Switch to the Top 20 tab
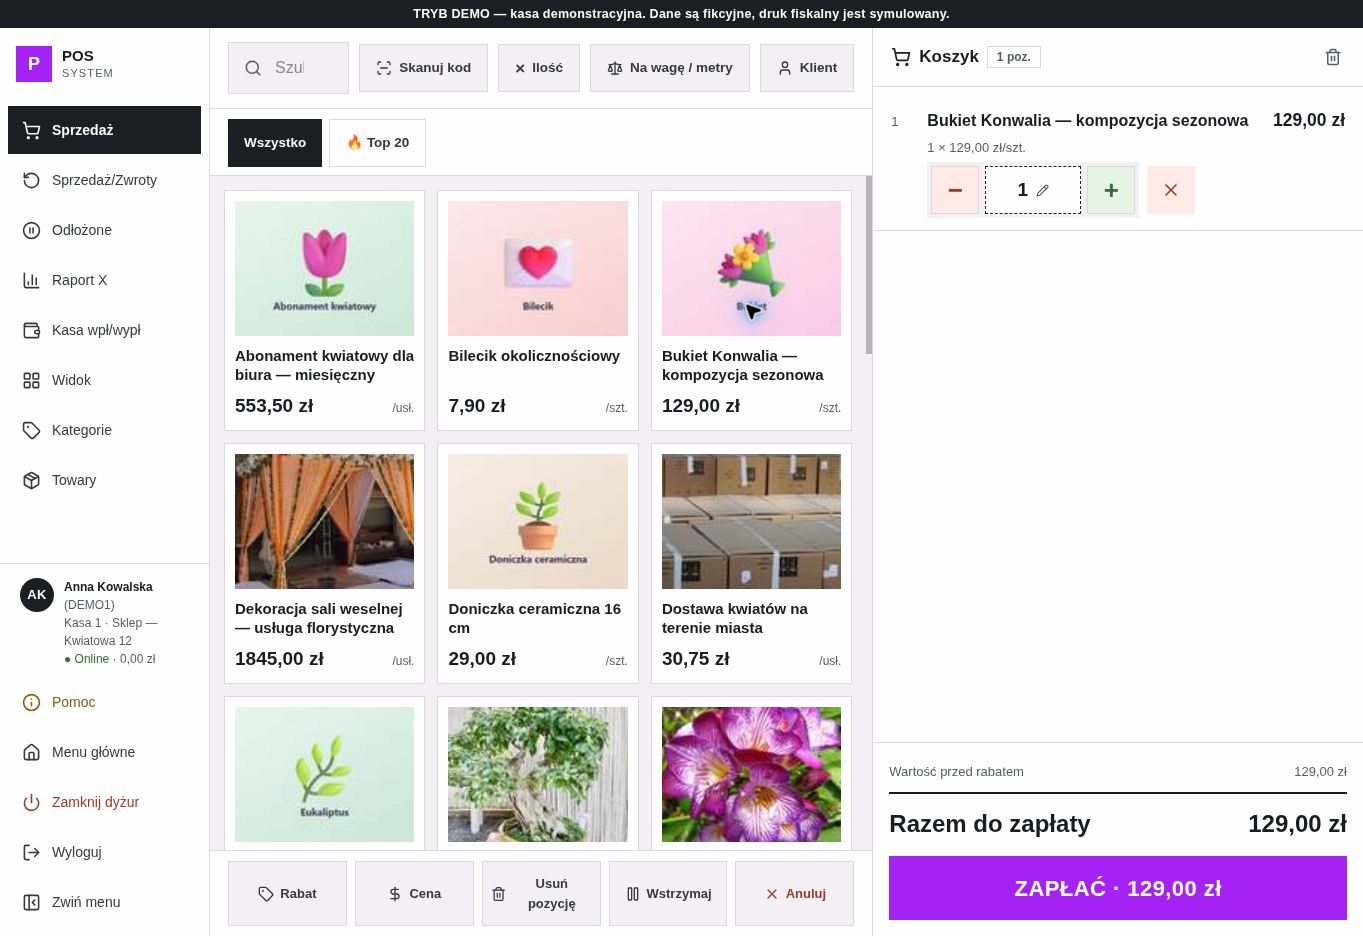Screen dimensions: 1363x936 pyautogui.click(x=377, y=143)
